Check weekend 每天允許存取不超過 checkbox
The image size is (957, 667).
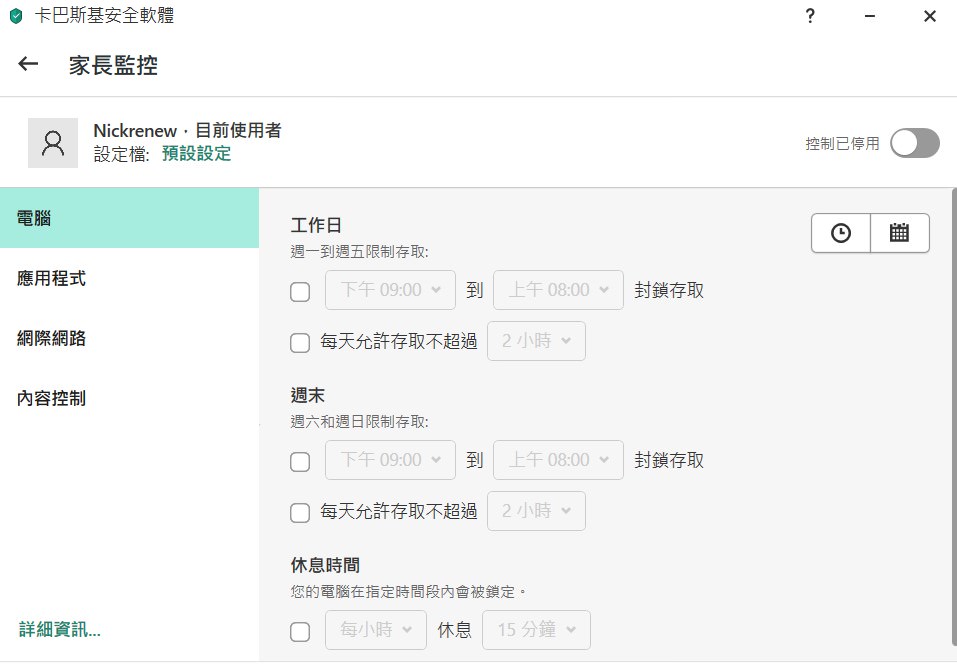300,513
